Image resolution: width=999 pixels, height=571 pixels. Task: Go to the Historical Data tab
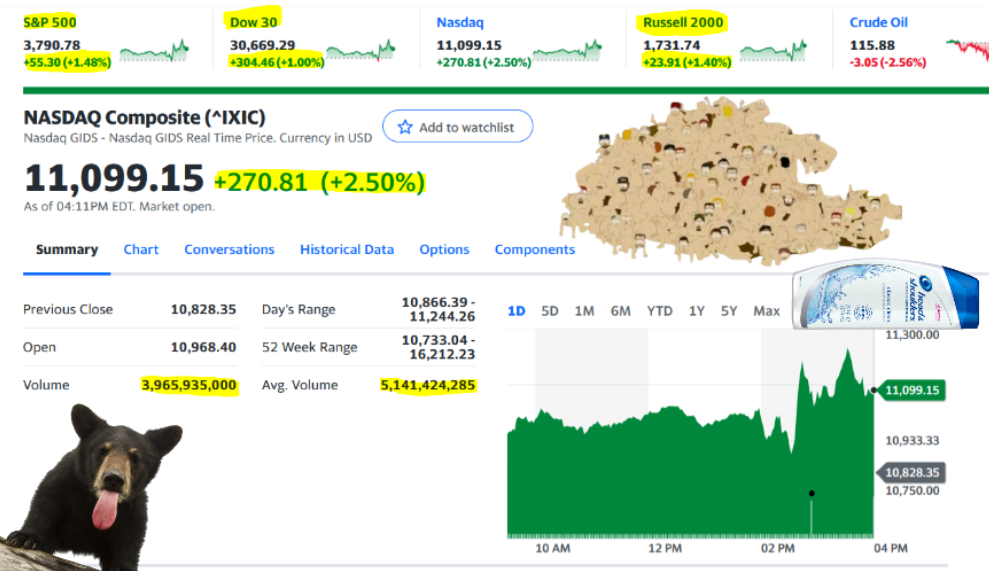pos(347,250)
